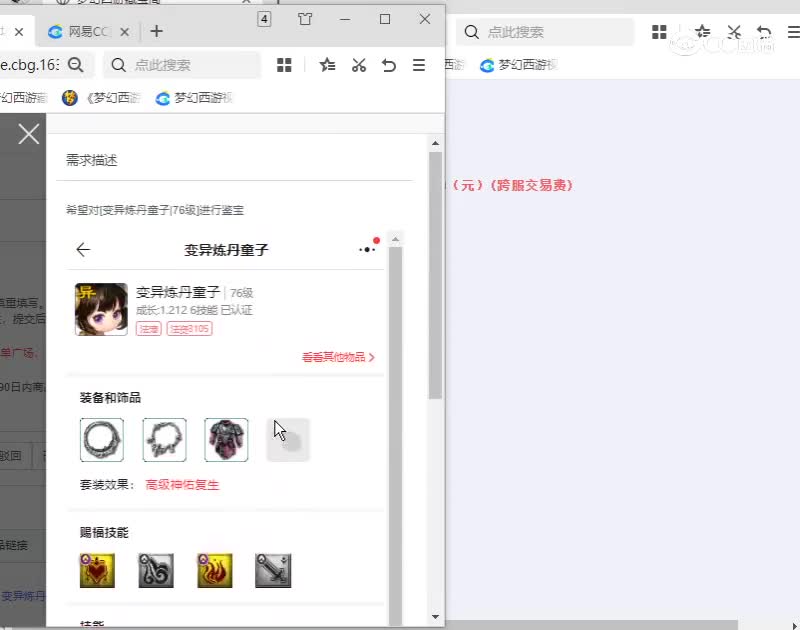This screenshot has width=800, height=630.
Task: Click the 需求描述 heading
Action: [x=92, y=160]
